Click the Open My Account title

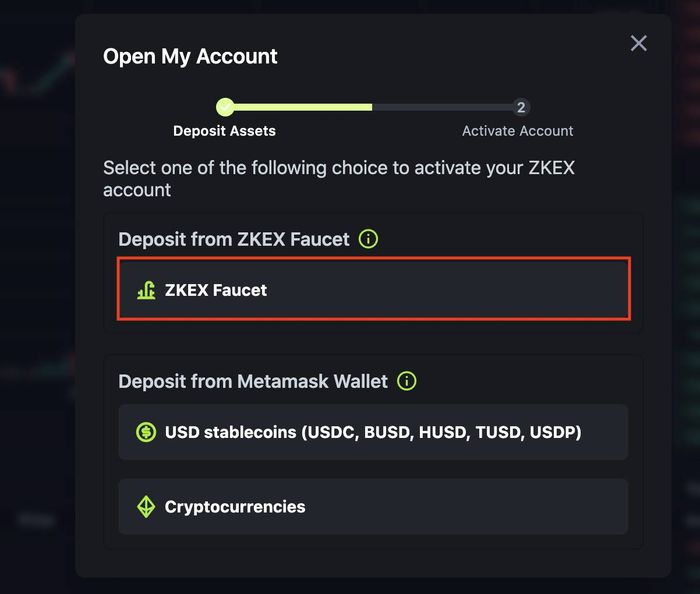pos(190,57)
